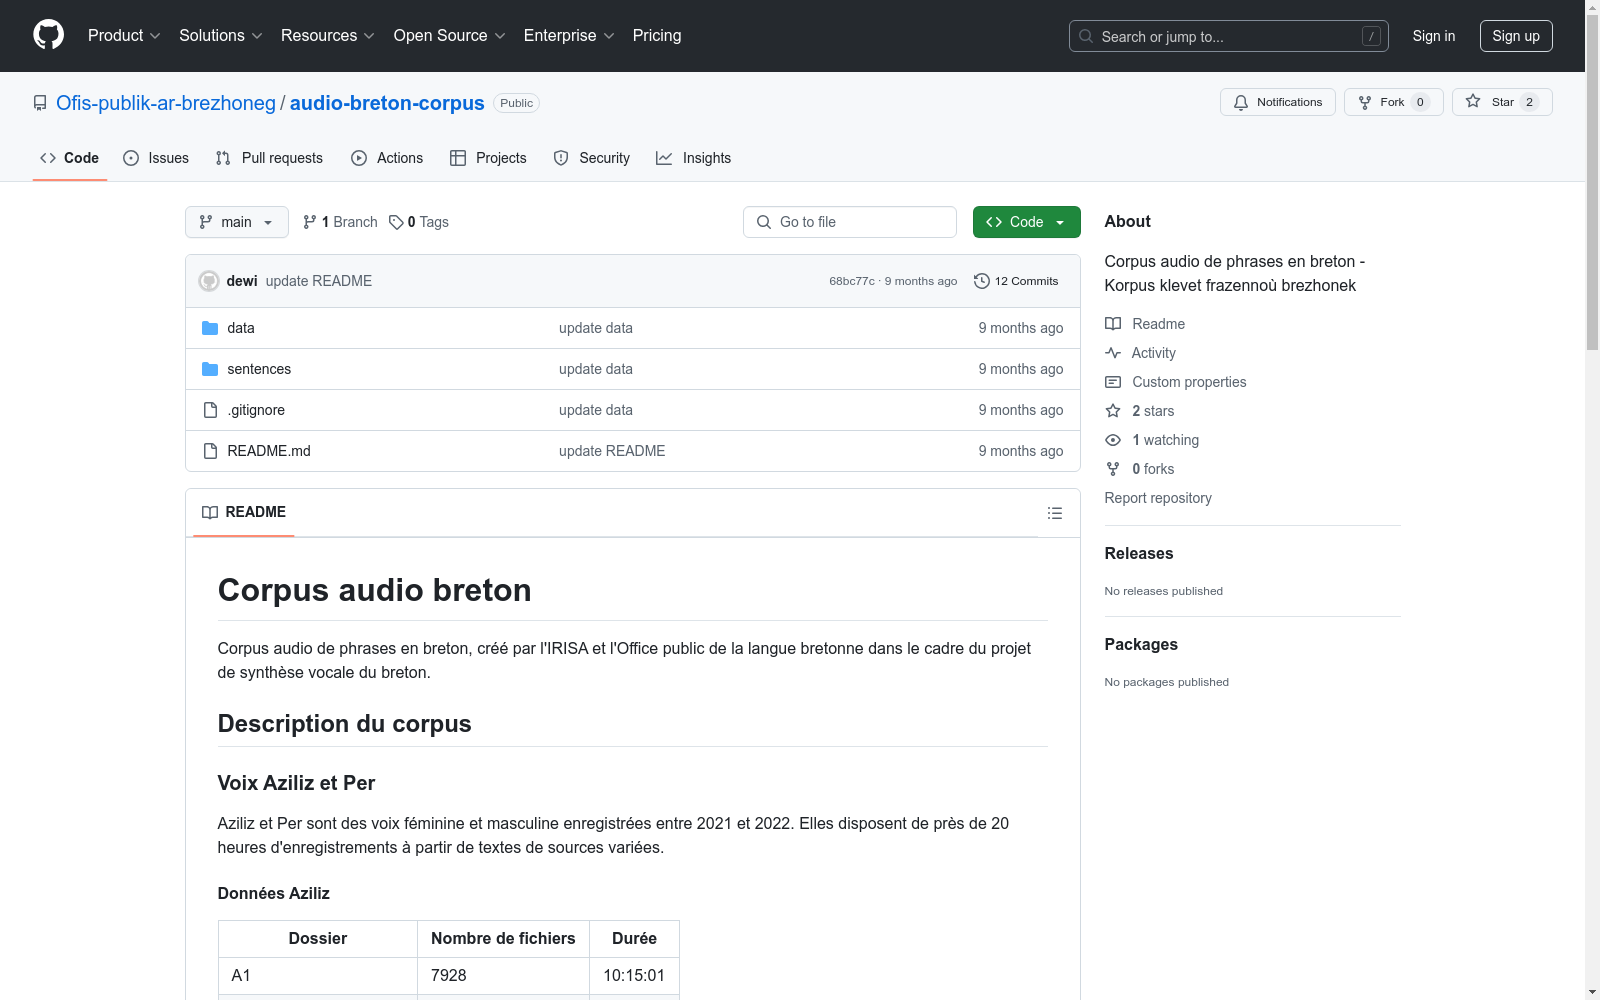The image size is (1600, 1000).
Task: Click Report repository link
Action: point(1158,498)
